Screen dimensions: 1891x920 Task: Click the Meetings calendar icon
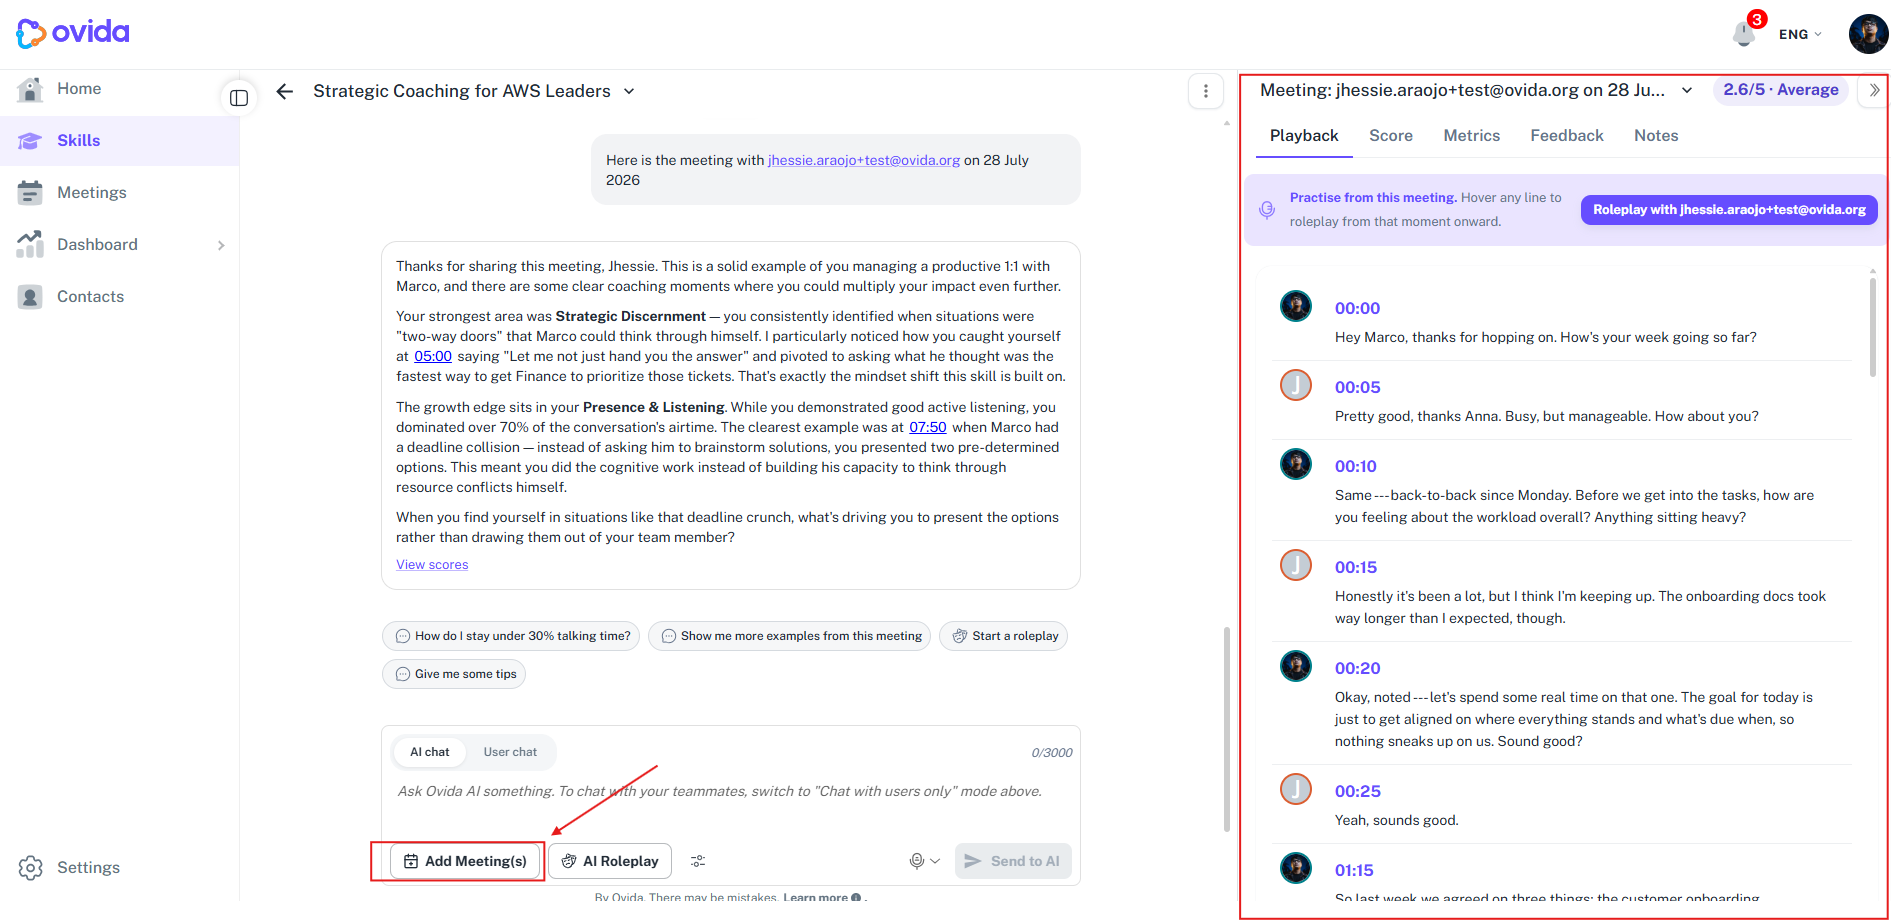tap(30, 193)
